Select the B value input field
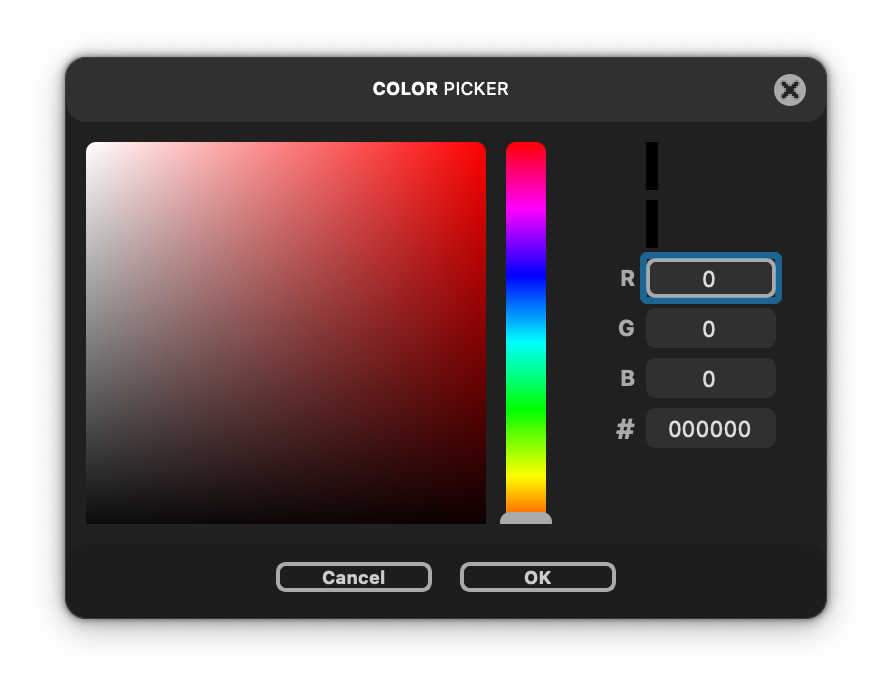 click(711, 378)
